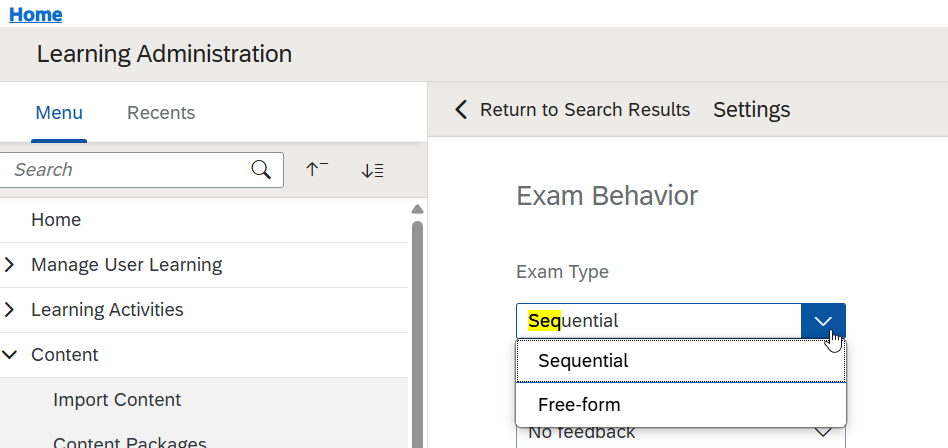
Task: Choose Sequential from the exam type list
Action: [x=583, y=361]
